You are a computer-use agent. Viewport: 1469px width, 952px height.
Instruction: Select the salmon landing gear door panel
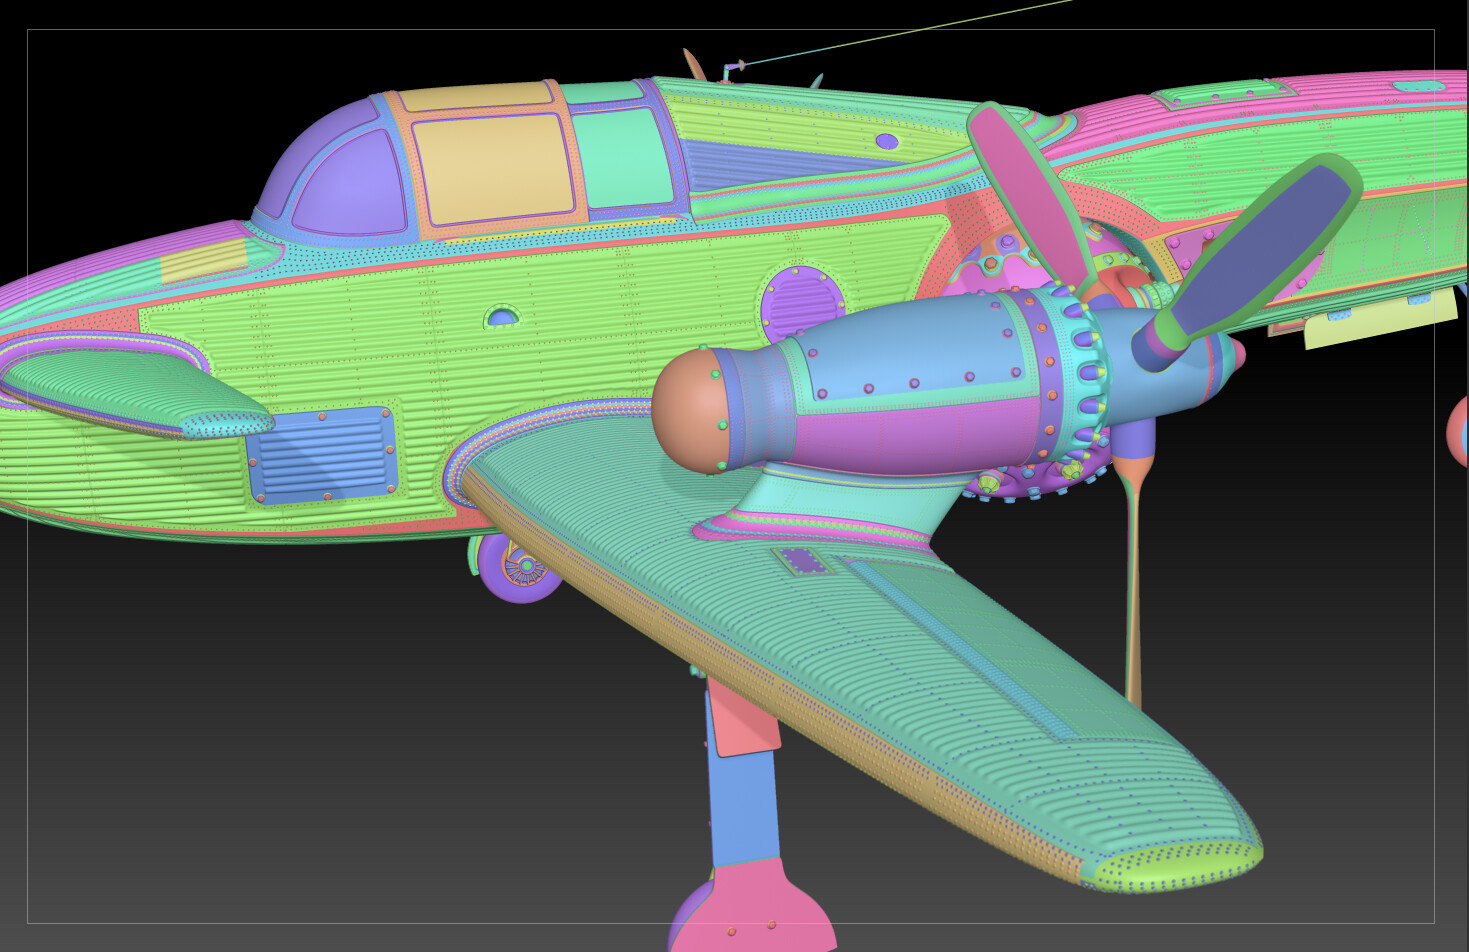(x=742, y=715)
